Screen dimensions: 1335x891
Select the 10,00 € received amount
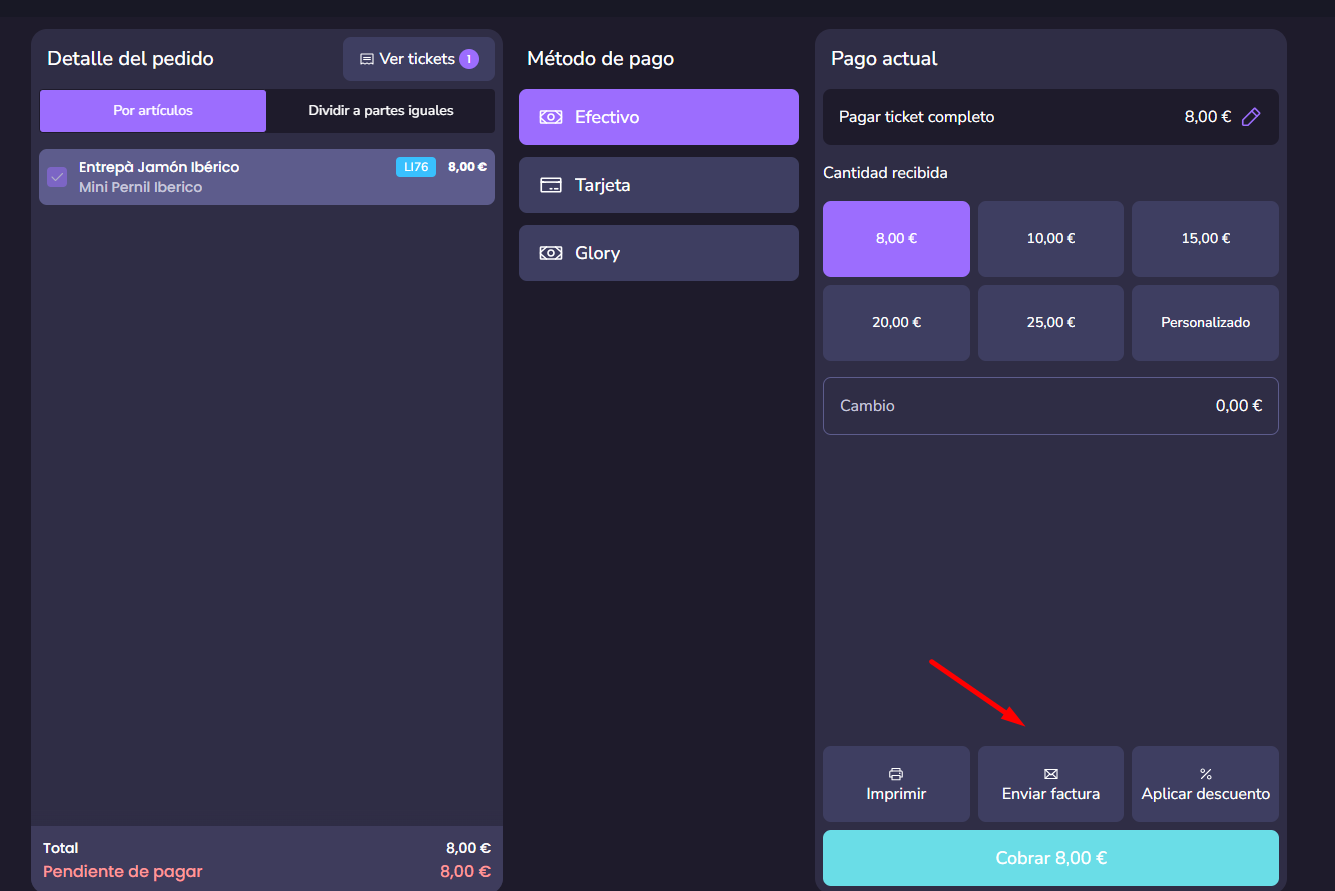tap(1050, 239)
